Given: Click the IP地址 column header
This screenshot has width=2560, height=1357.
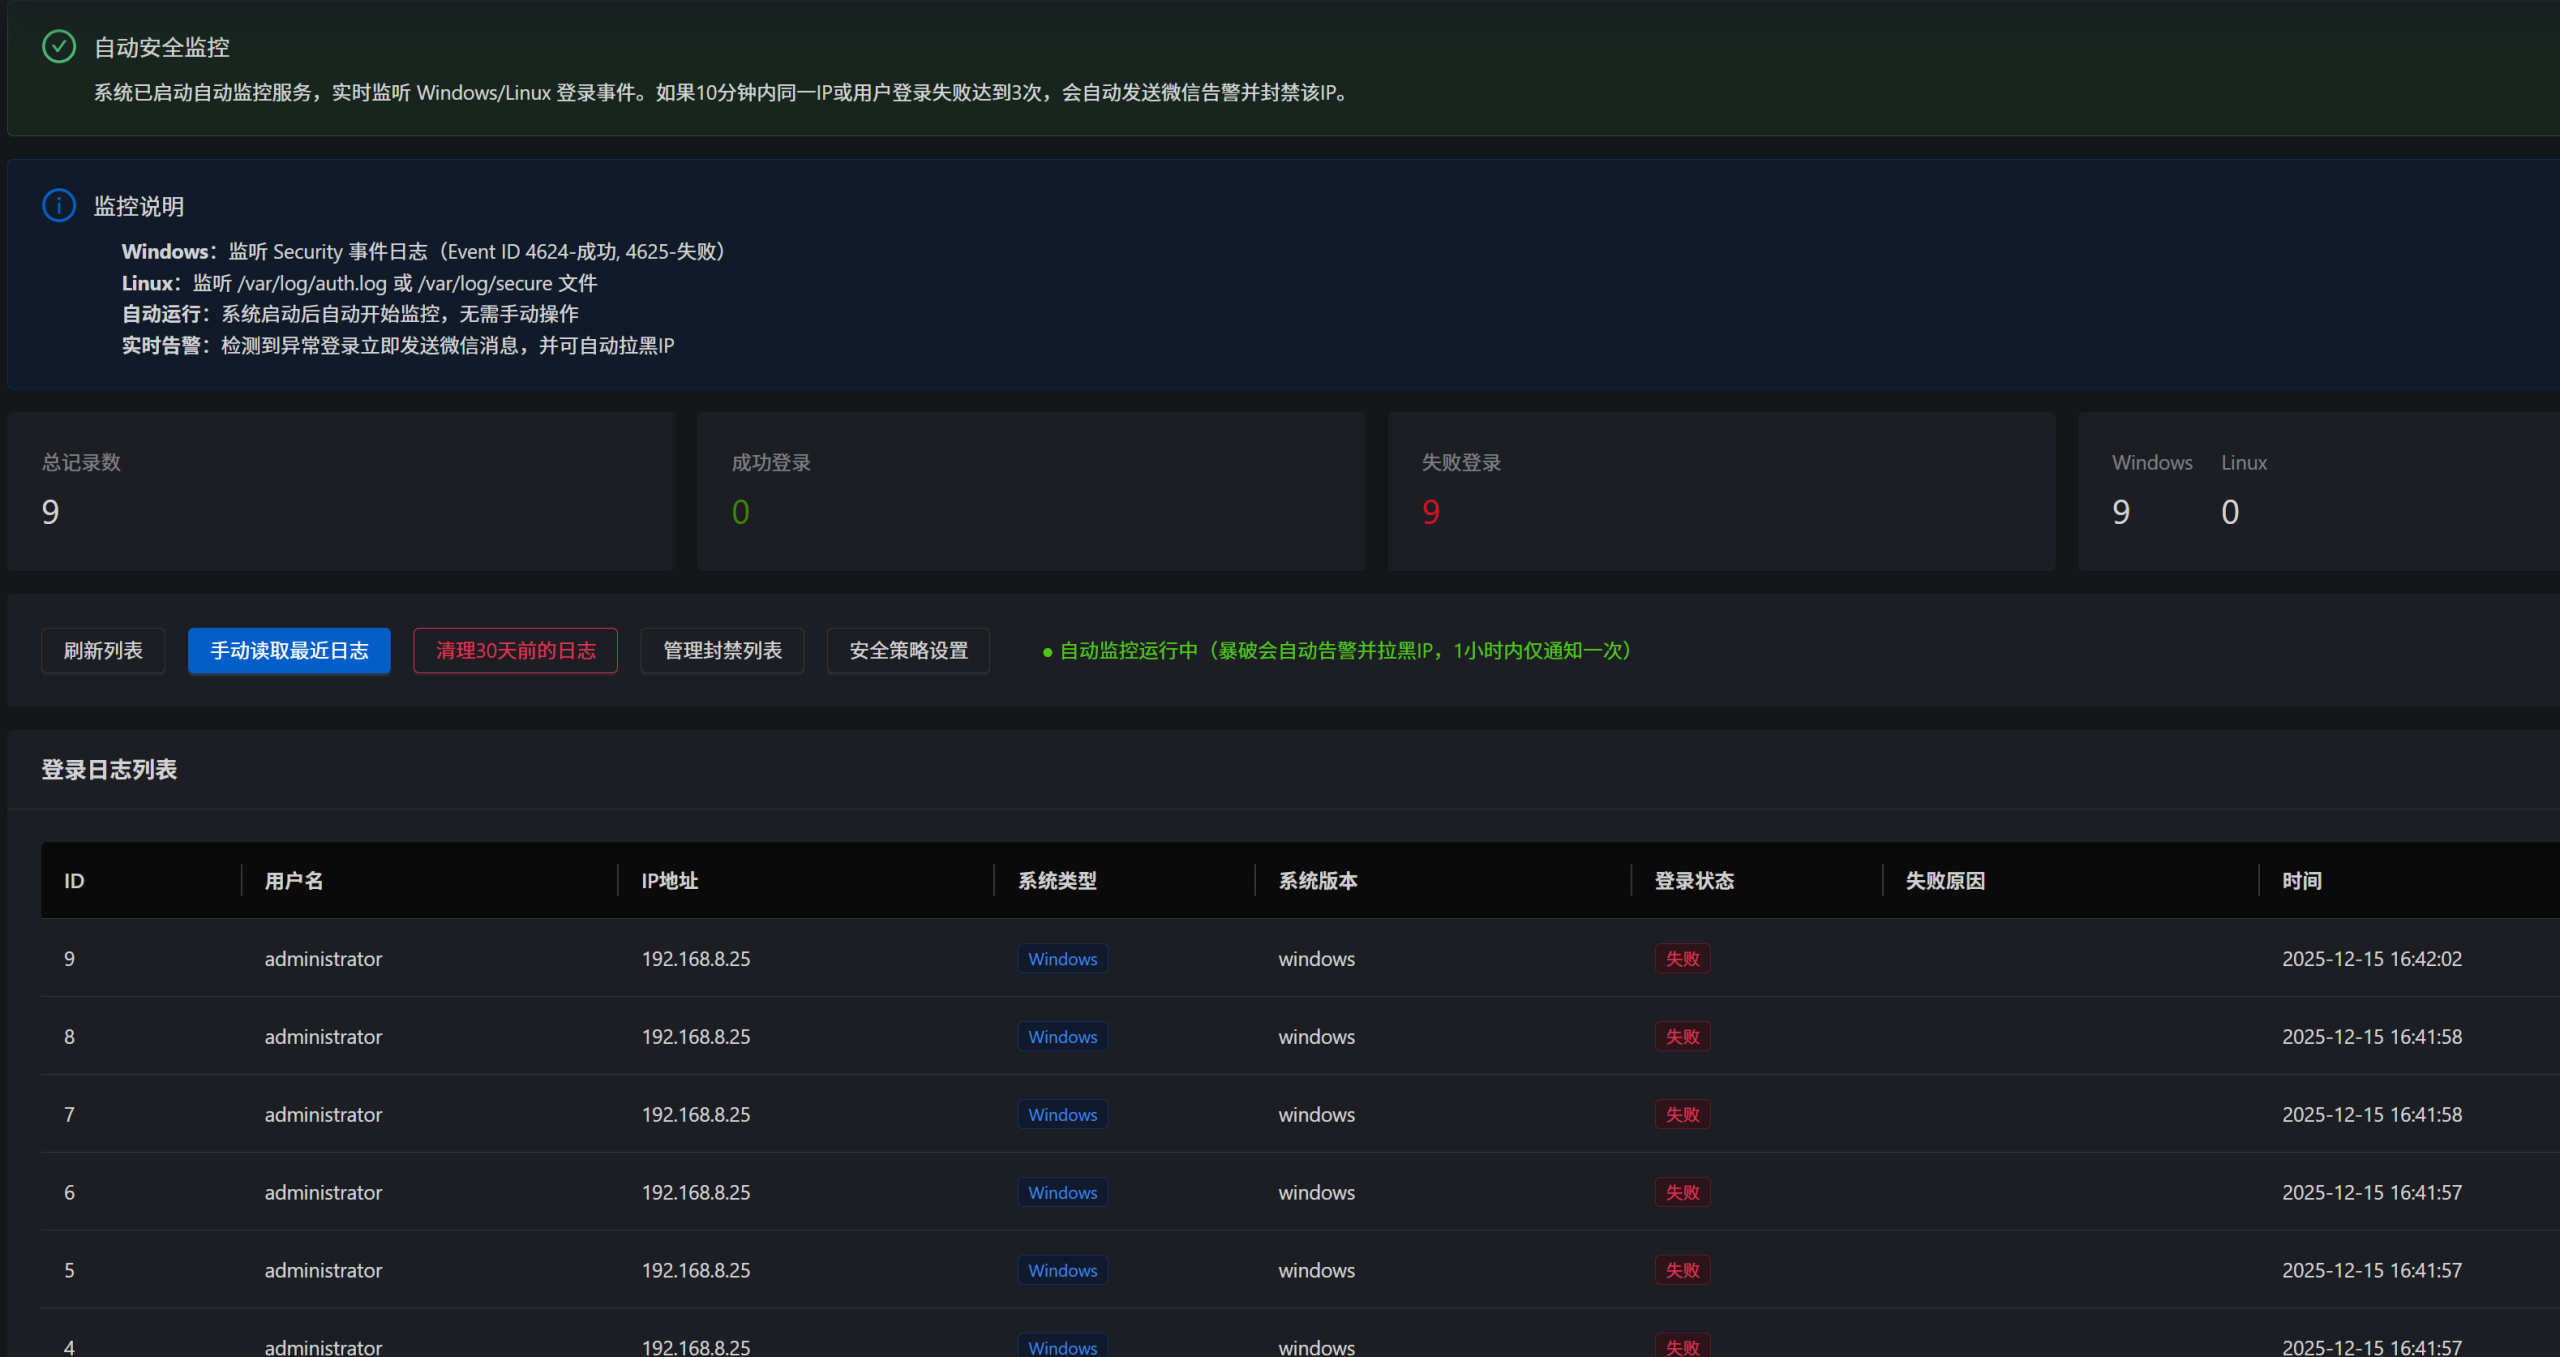Looking at the screenshot, I should (669, 881).
